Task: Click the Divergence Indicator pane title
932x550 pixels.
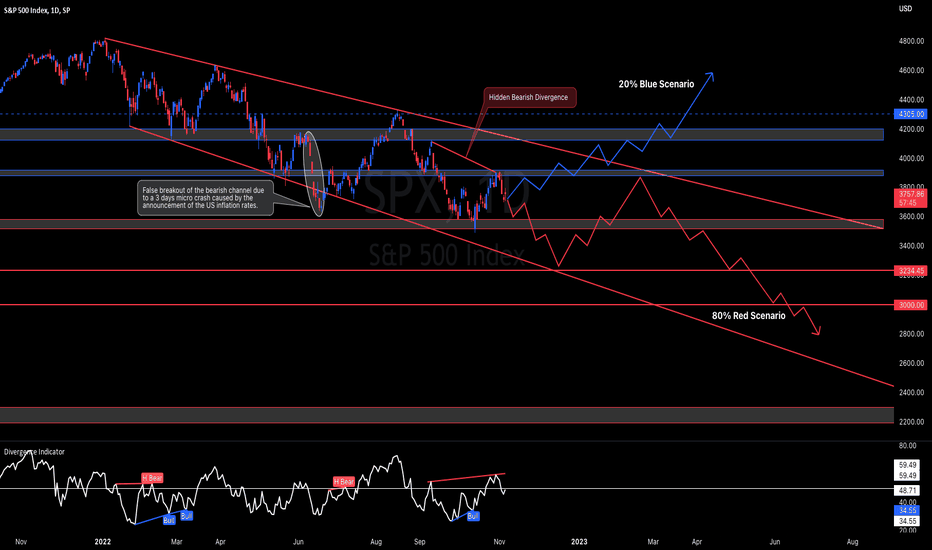Action: (34, 452)
